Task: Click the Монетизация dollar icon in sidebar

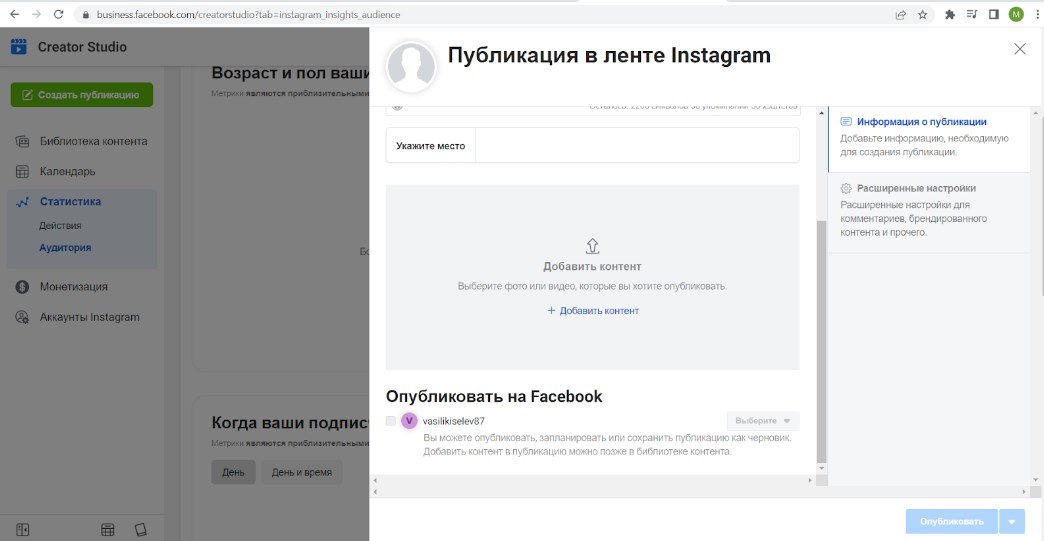Action: tap(21, 287)
